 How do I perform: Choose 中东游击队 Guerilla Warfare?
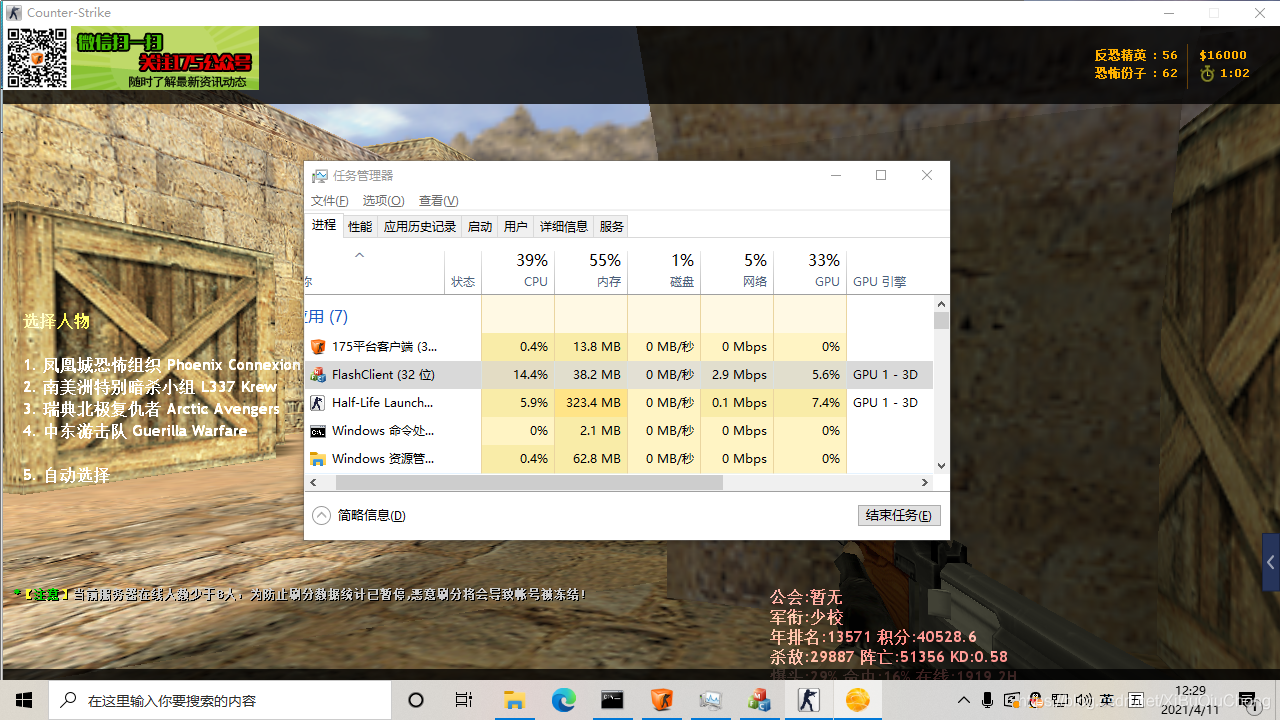click(135, 431)
